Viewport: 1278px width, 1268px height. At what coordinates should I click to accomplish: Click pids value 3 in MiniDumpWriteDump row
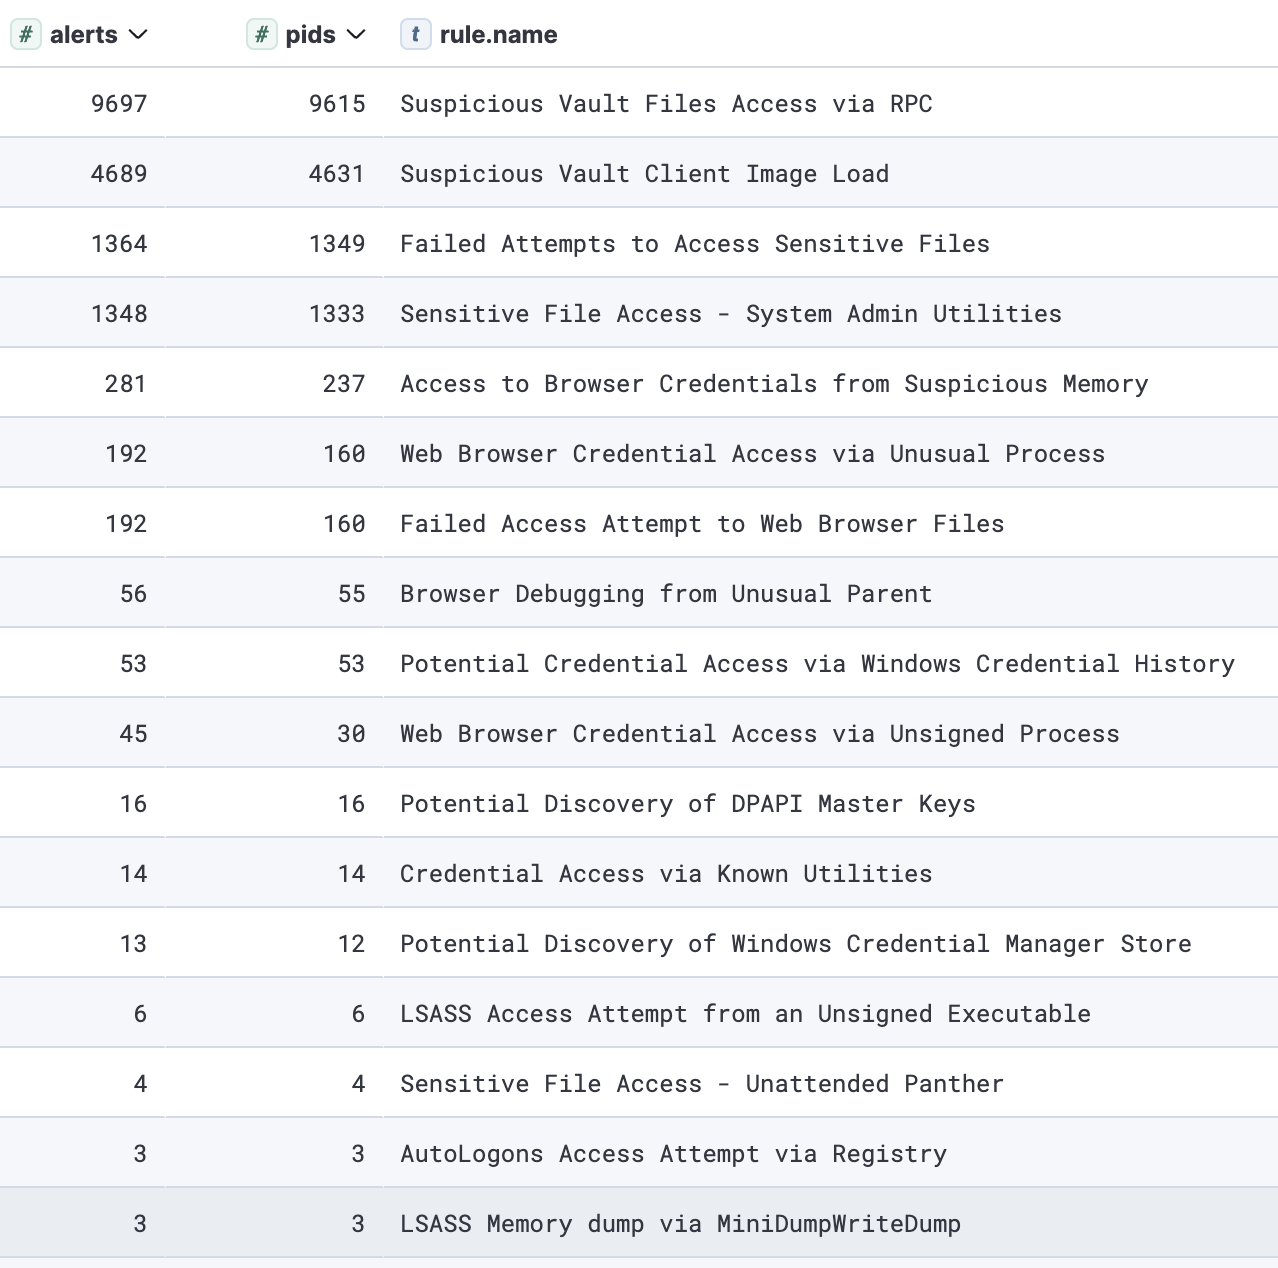[x=358, y=1224]
